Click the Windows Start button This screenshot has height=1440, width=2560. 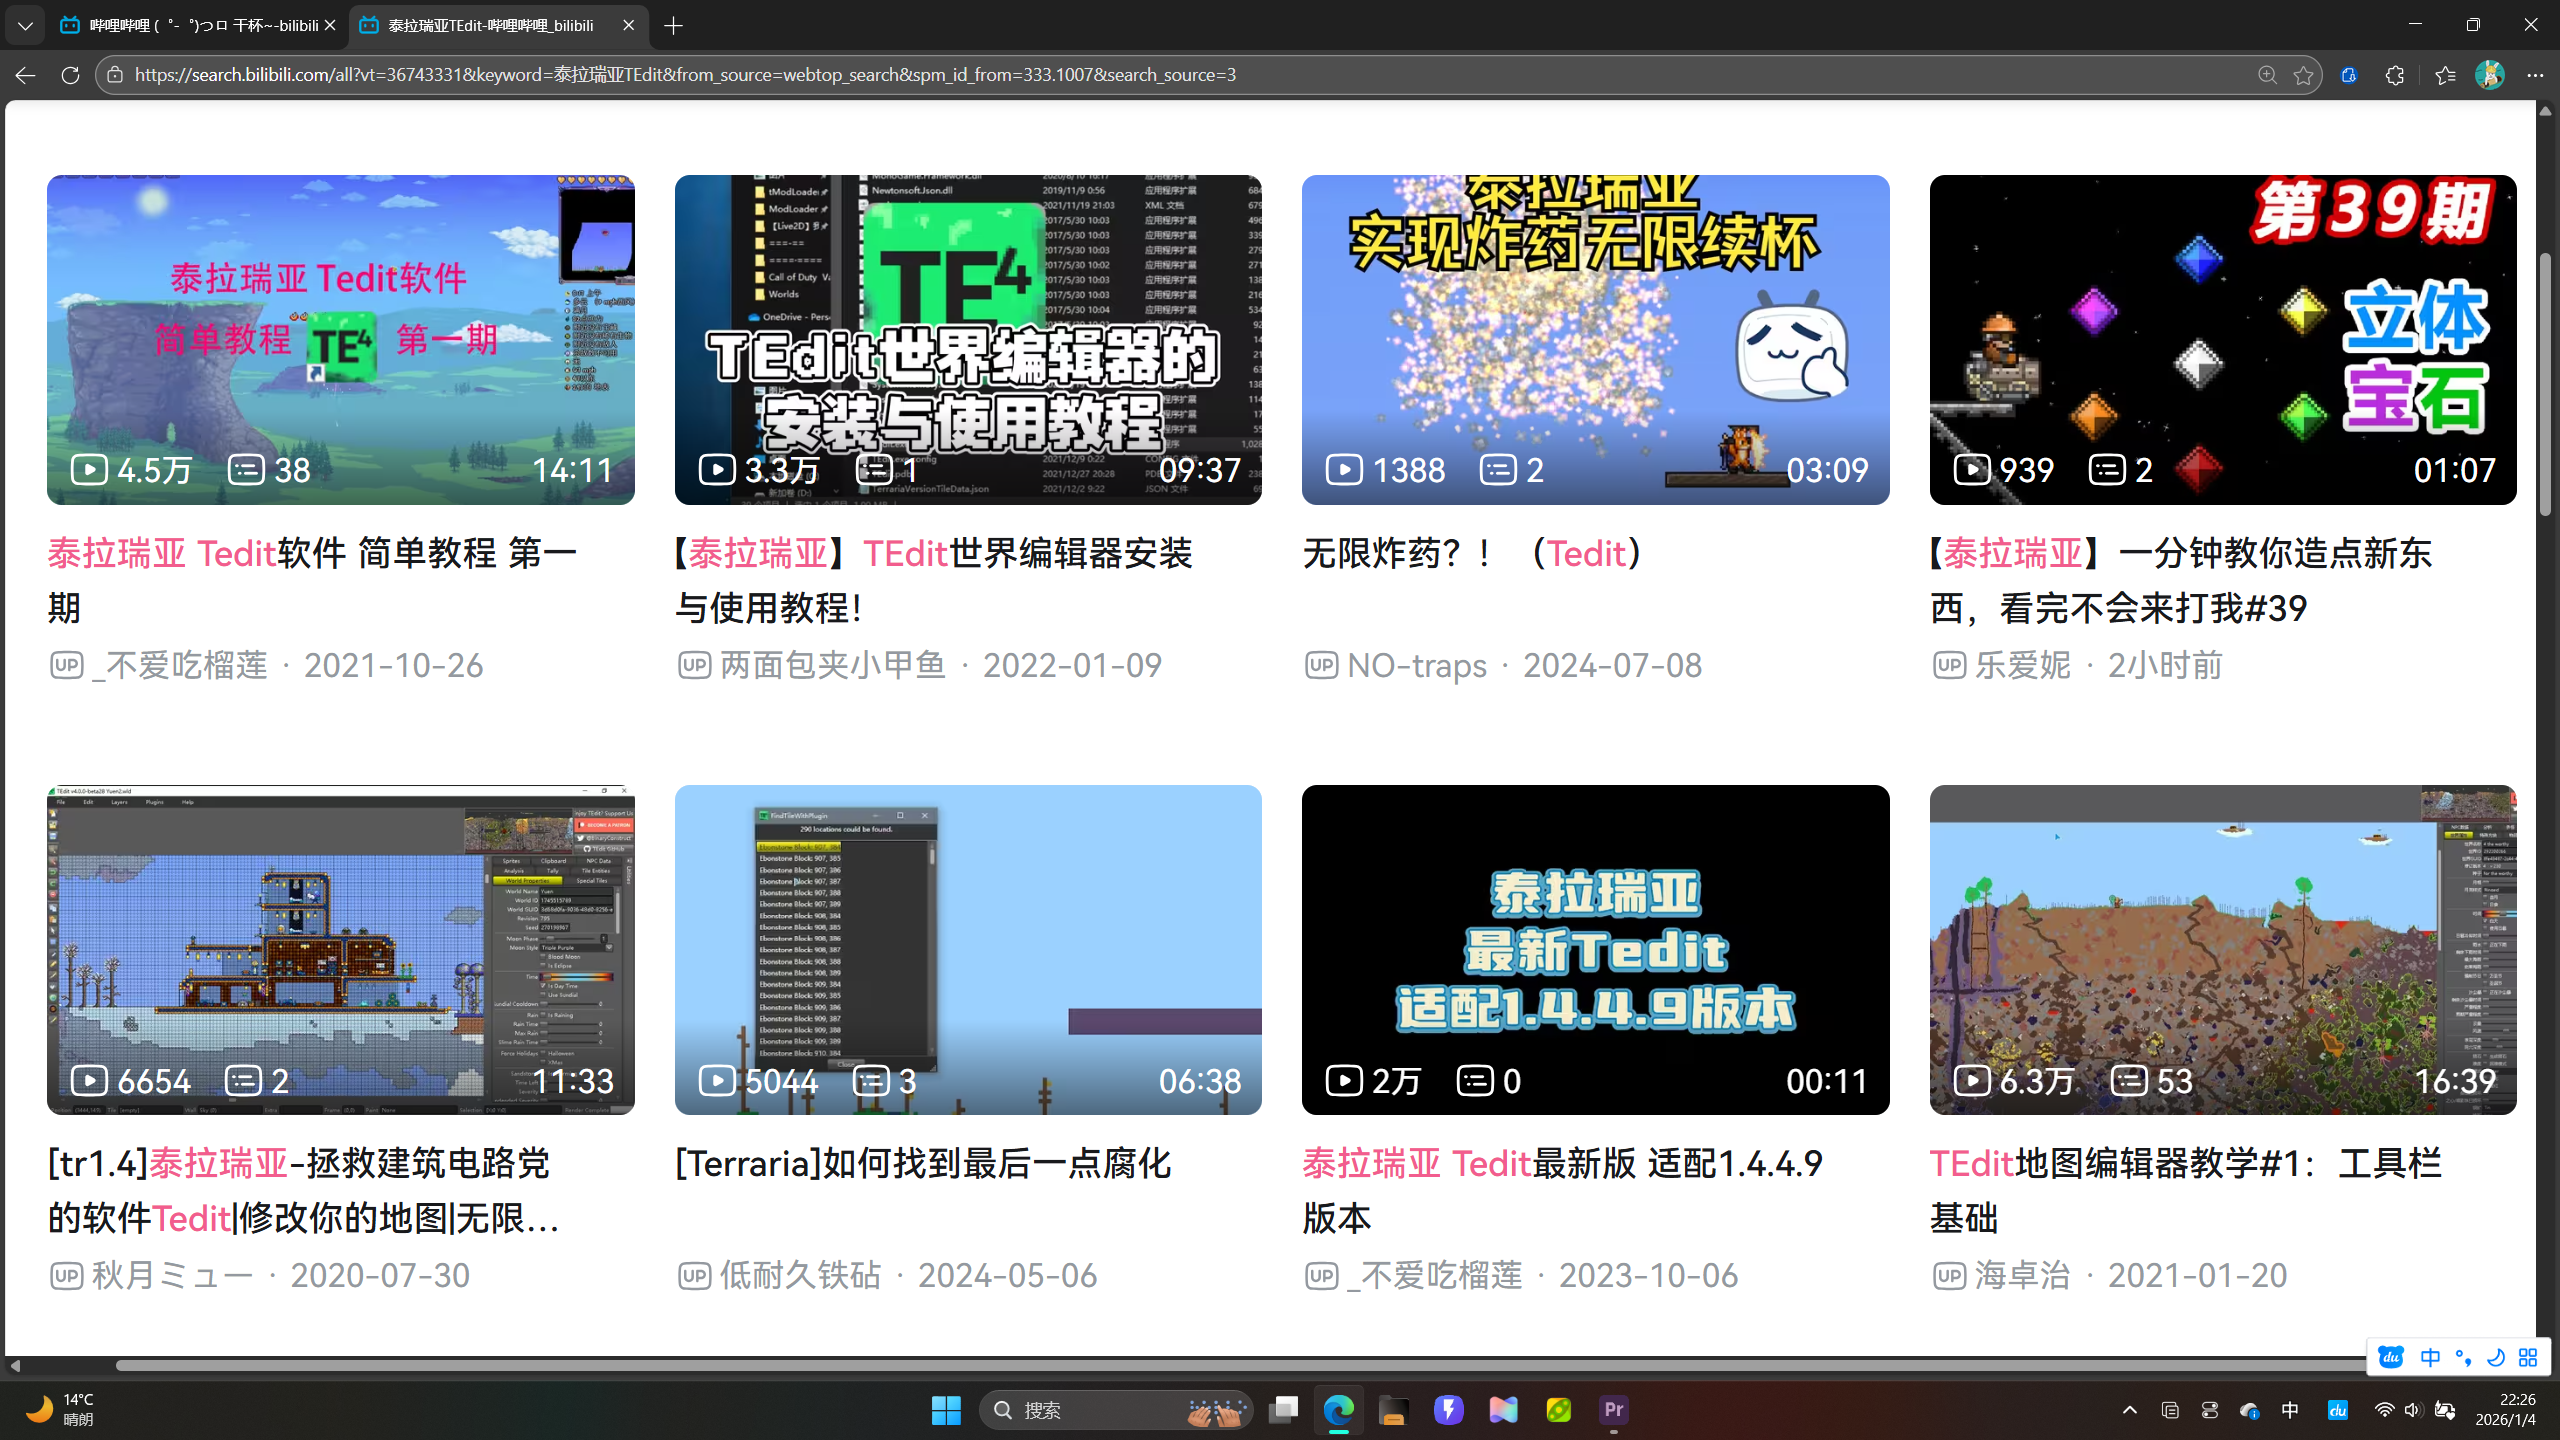[945, 1410]
